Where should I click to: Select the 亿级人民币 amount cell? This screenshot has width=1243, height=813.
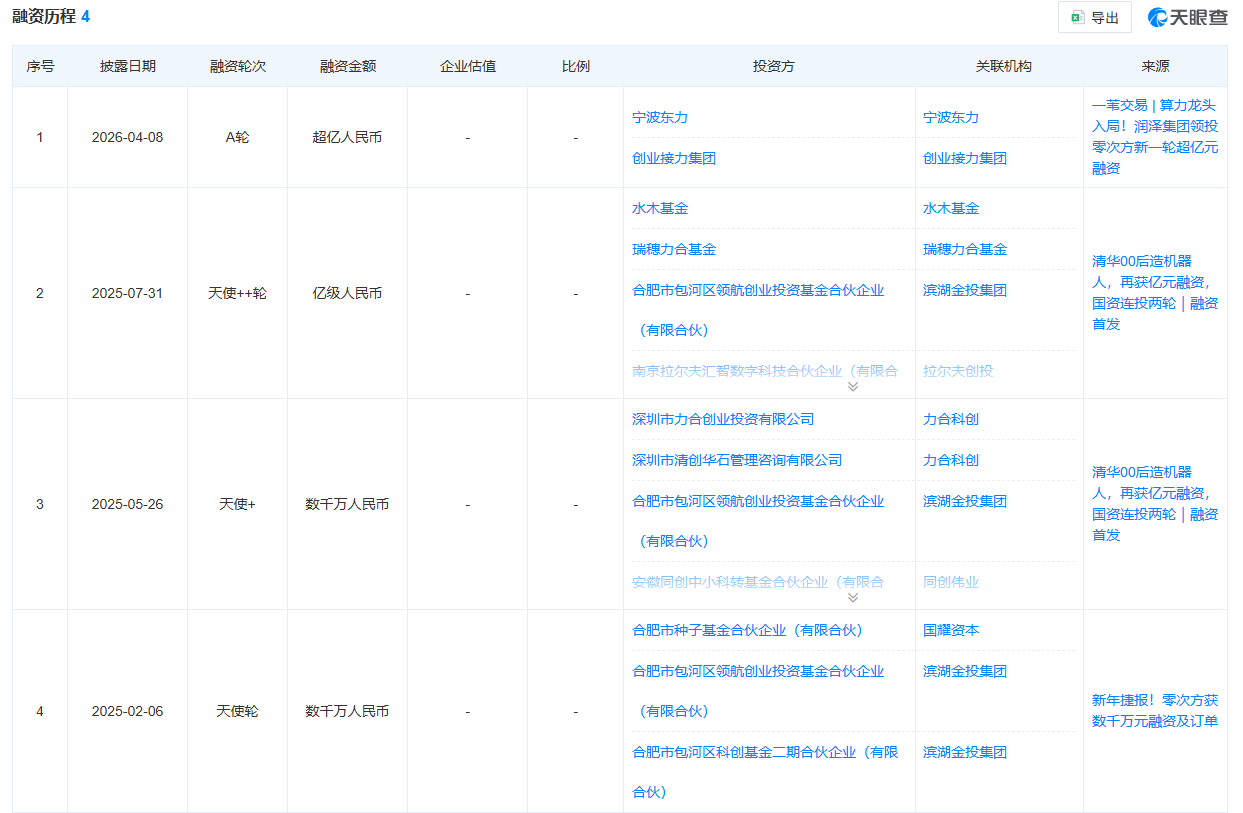pos(347,293)
